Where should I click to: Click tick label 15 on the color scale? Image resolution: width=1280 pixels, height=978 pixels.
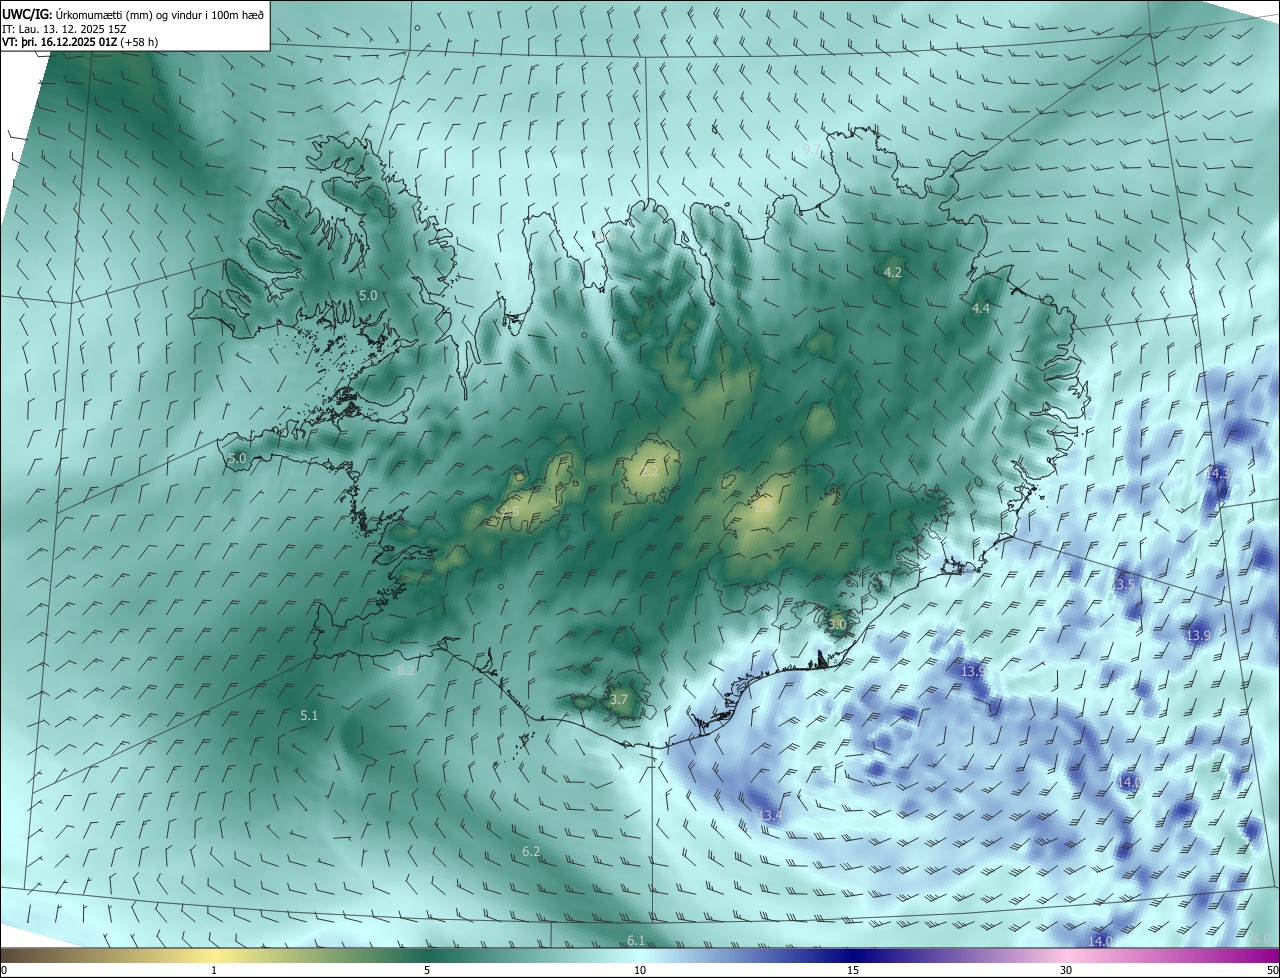click(853, 970)
